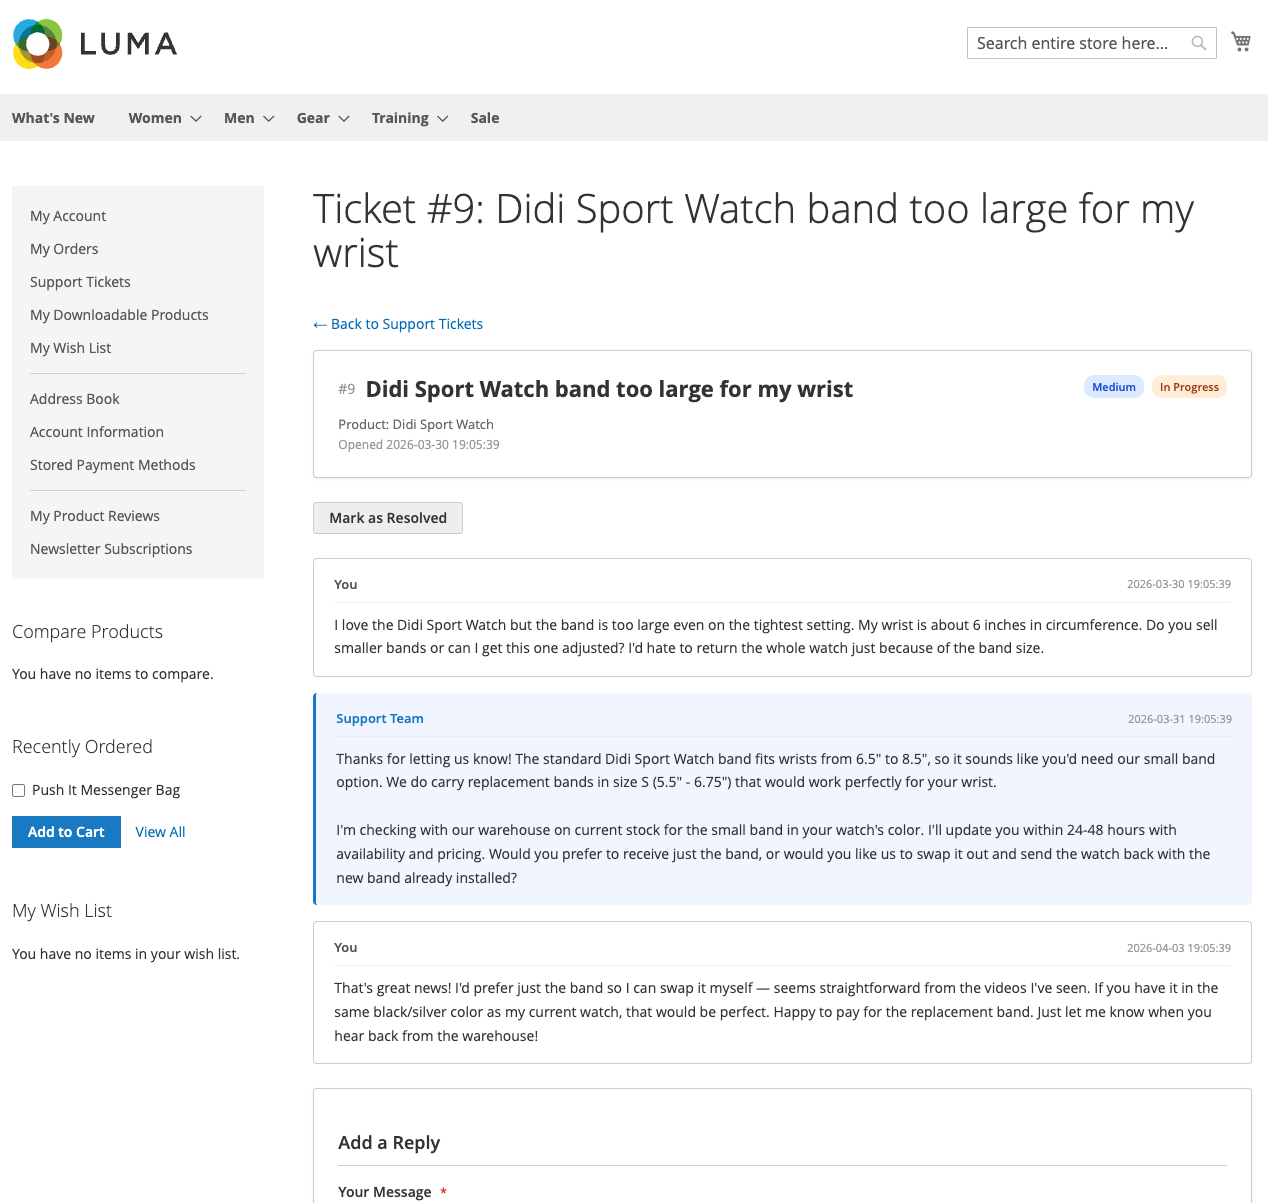The width and height of the screenshot is (1268, 1203).
Task: Click the Push It Messenger Bag label
Action: (x=106, y=790)
